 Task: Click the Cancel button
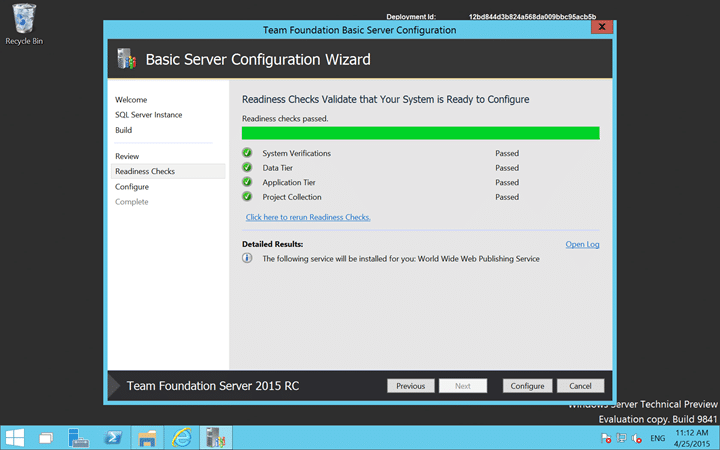coord(580,386)
